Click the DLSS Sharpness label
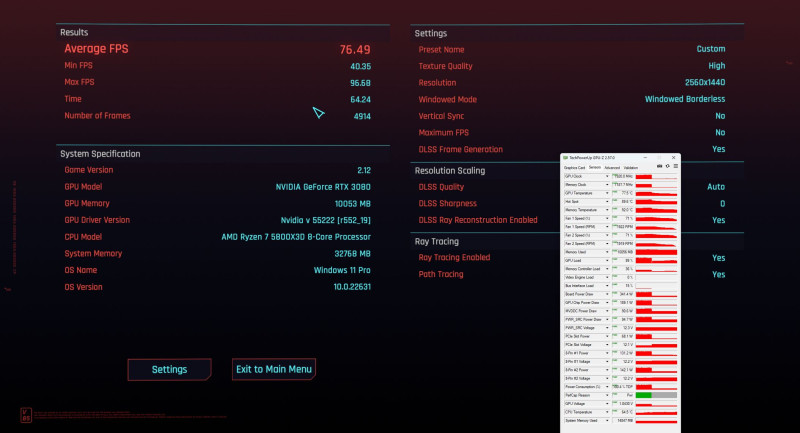The width and height of the screenshot is (800, 433). [x=447, y=203]
